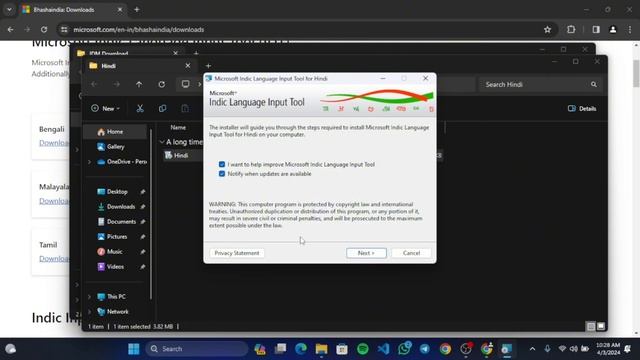Open the Windows Start menu
This screenshot has width=640, height=360.
(133, 349)
